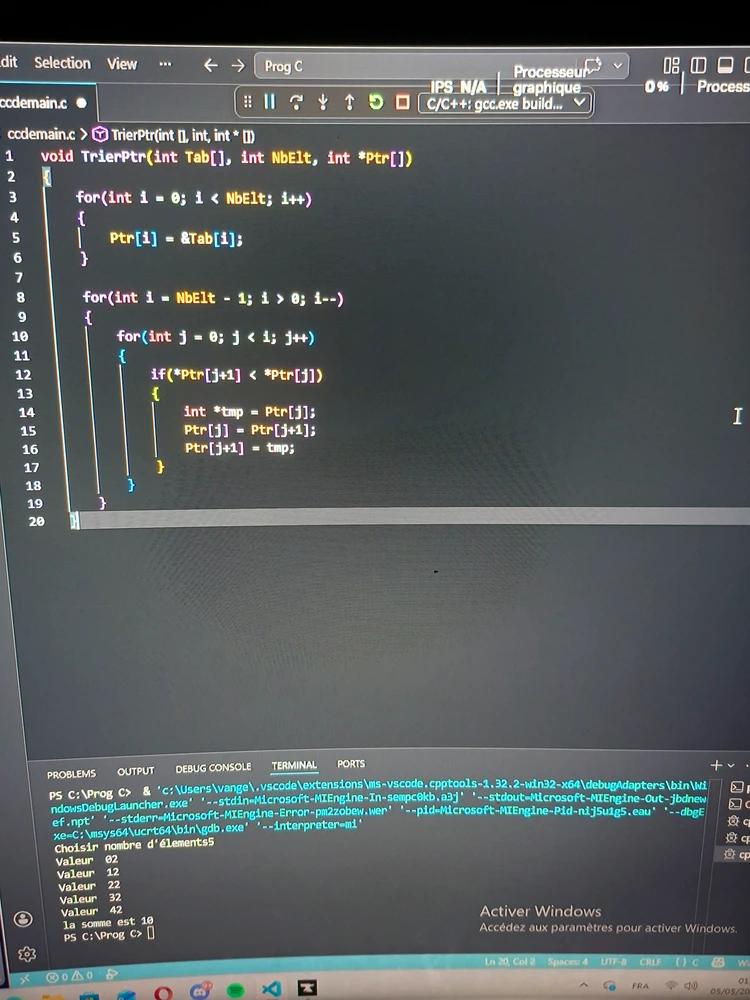Expand the chevron next to the chat icon
The image size is (750, 1000).
click(x=617, y=65)
